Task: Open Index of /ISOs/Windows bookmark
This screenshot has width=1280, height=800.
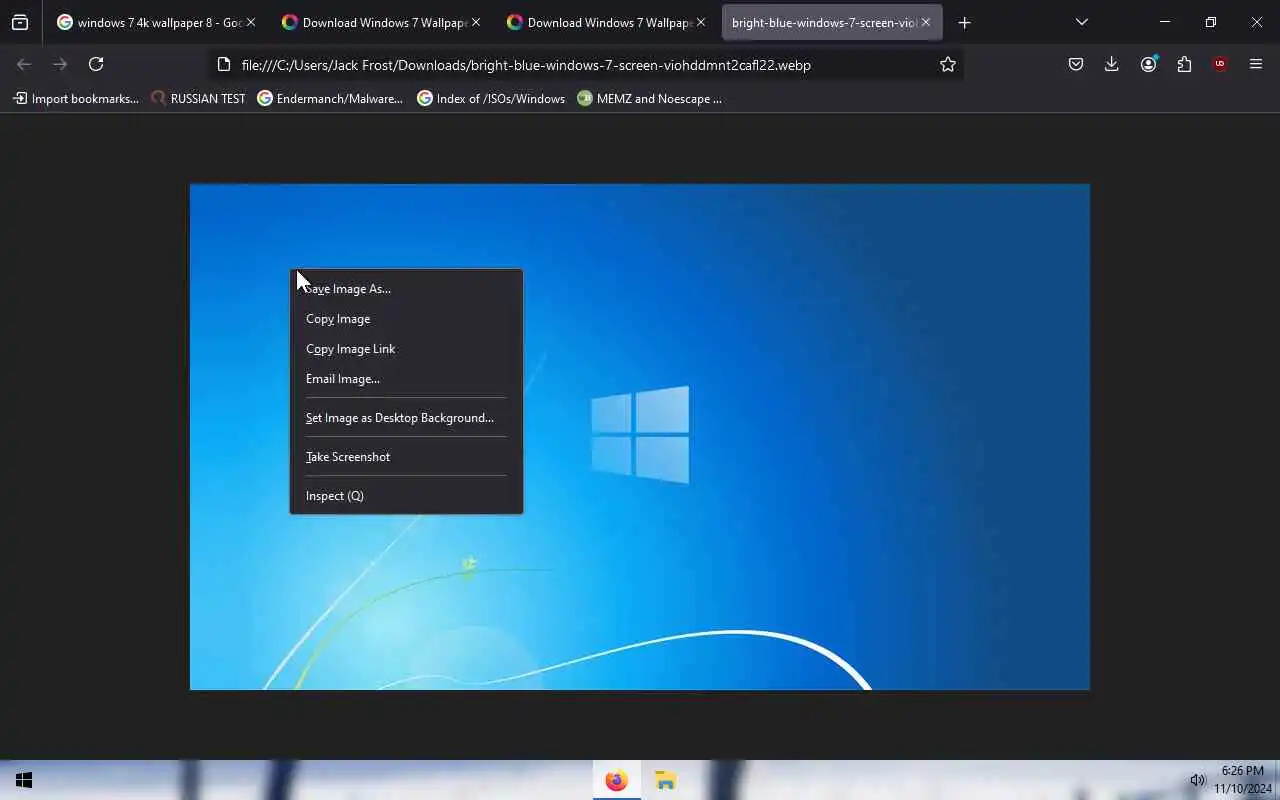Action: click(x=491, y=99)
